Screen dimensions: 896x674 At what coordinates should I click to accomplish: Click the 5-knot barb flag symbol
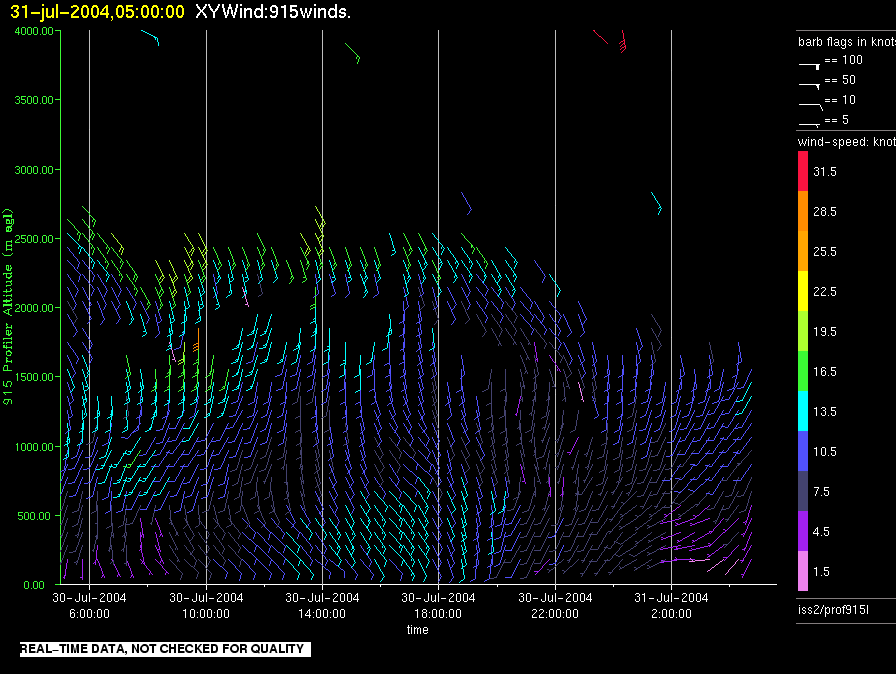point(810,124)
